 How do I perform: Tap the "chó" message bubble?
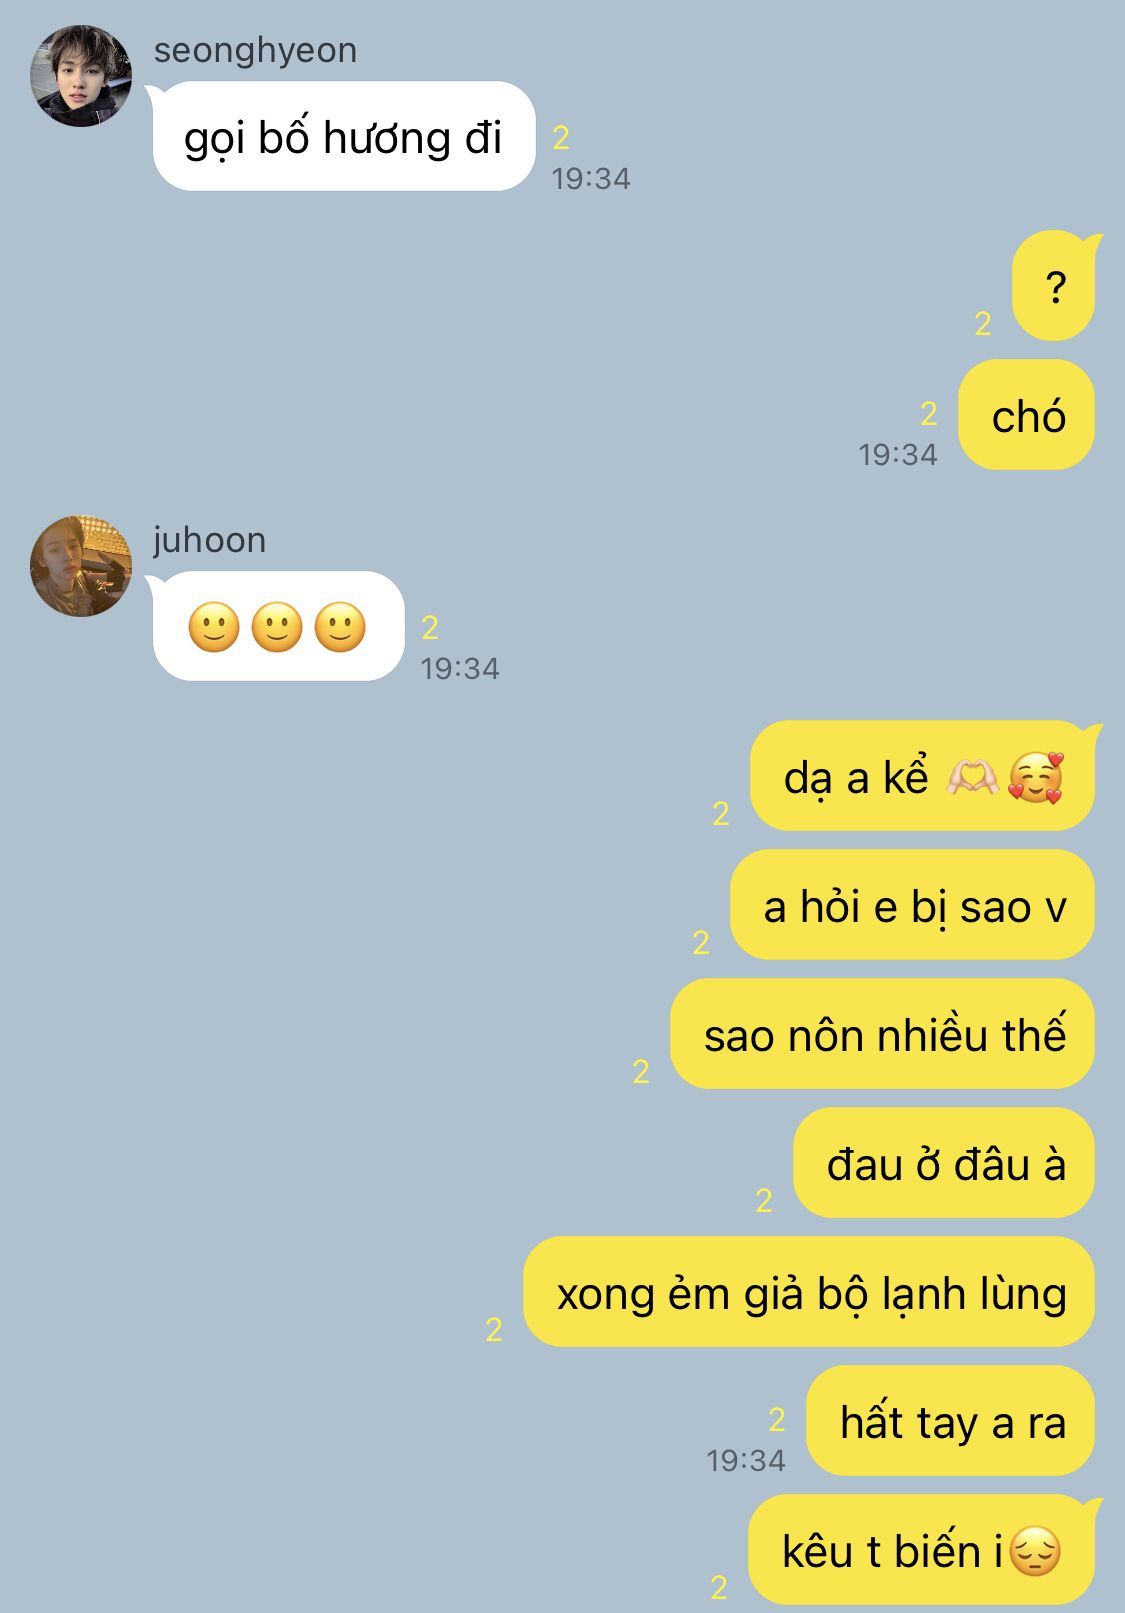click(1027, 415)
